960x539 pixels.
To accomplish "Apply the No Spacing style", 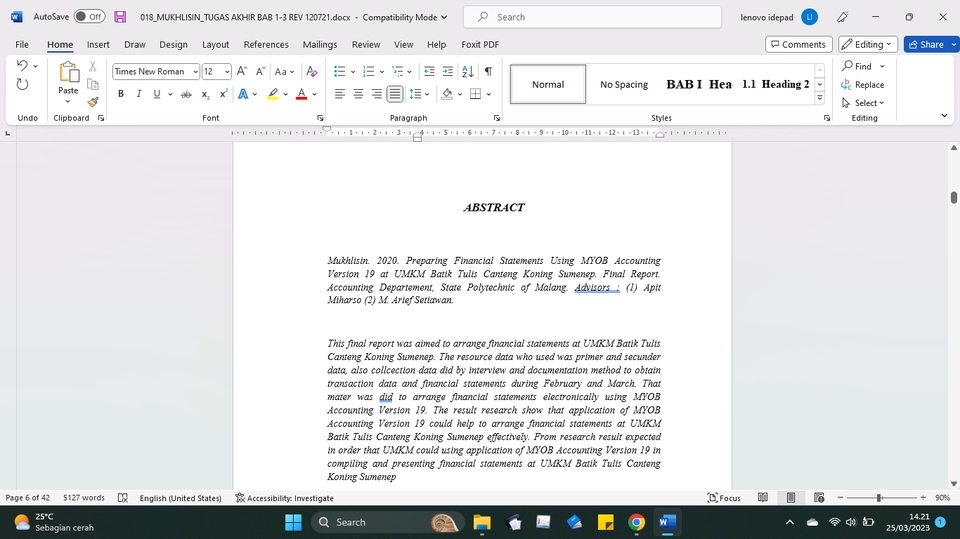I will 624,84.
